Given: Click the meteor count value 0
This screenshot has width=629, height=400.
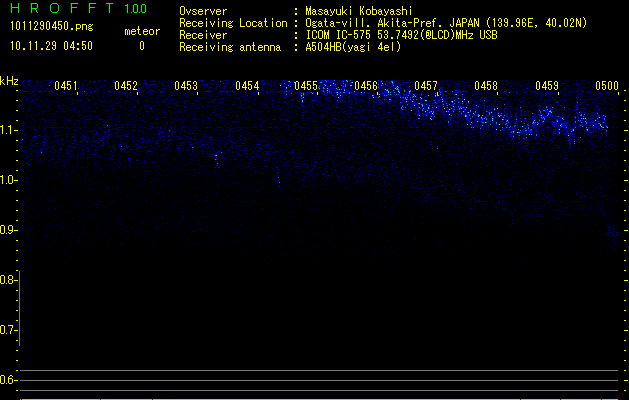Looking at the screenshot, I should pyautogui.click(x=142, y=46).
